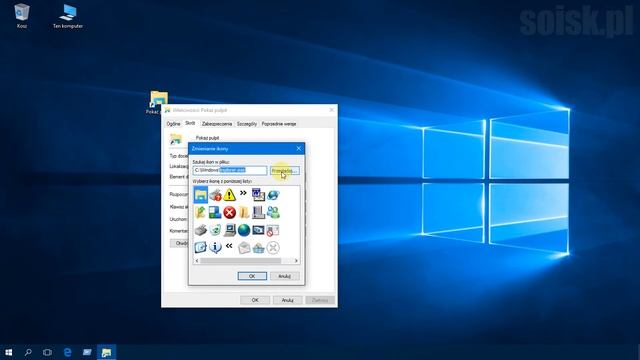This screenshot has height=360, width=640.
Task: Select the desktop computer icon in list
Action: click(229, 230)
